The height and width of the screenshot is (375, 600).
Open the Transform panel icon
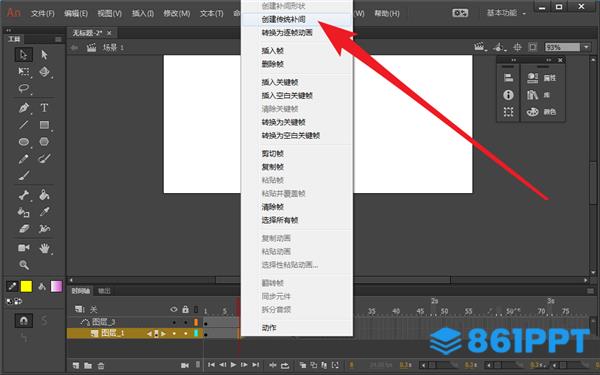click(508, 112)
